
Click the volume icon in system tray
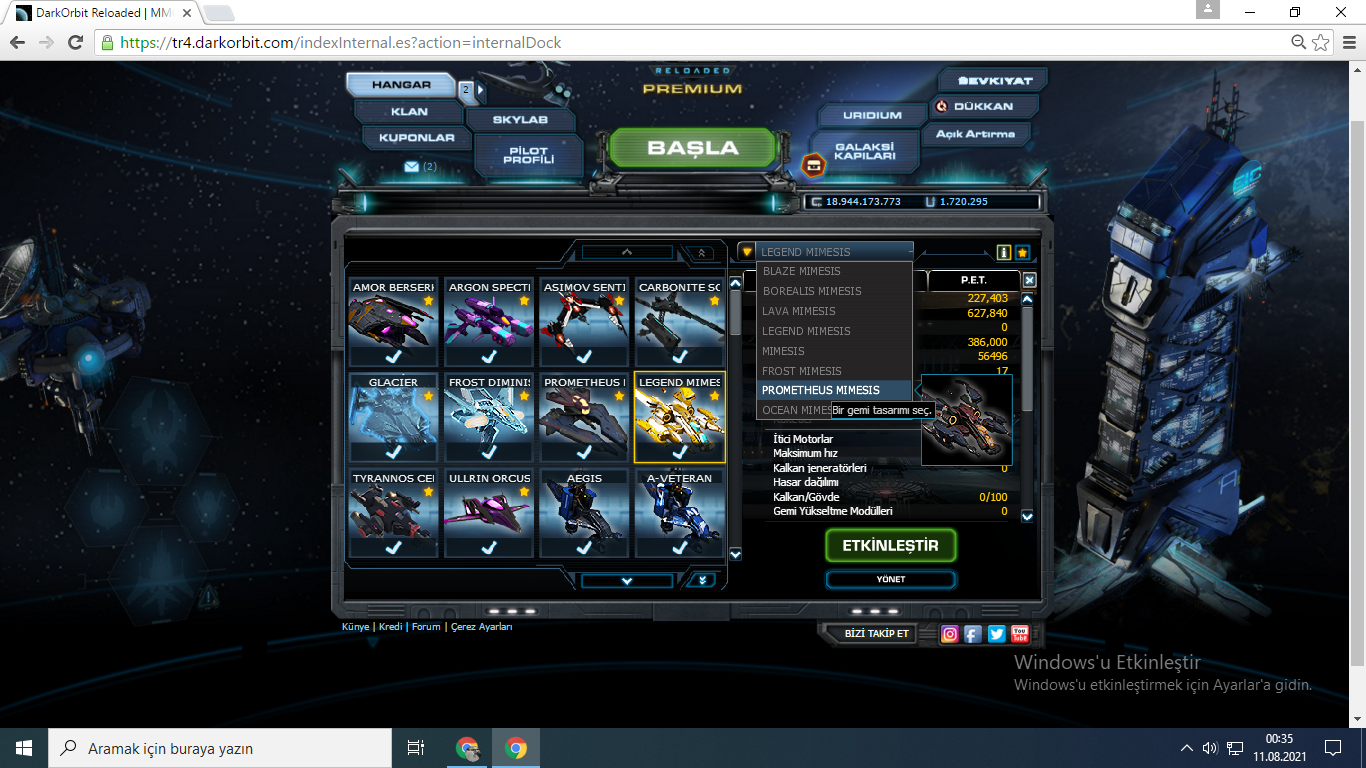pos(1210,748)
